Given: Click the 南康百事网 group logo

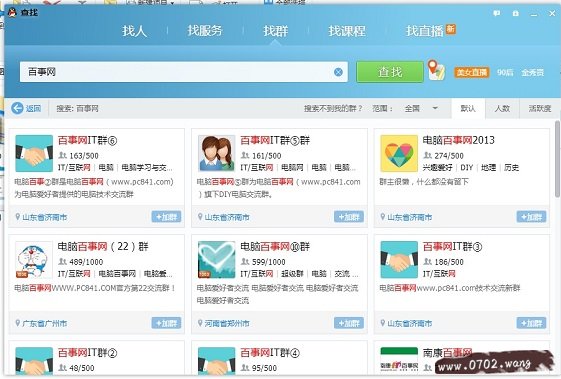Looking at the screenshot, I should point(399,361).
